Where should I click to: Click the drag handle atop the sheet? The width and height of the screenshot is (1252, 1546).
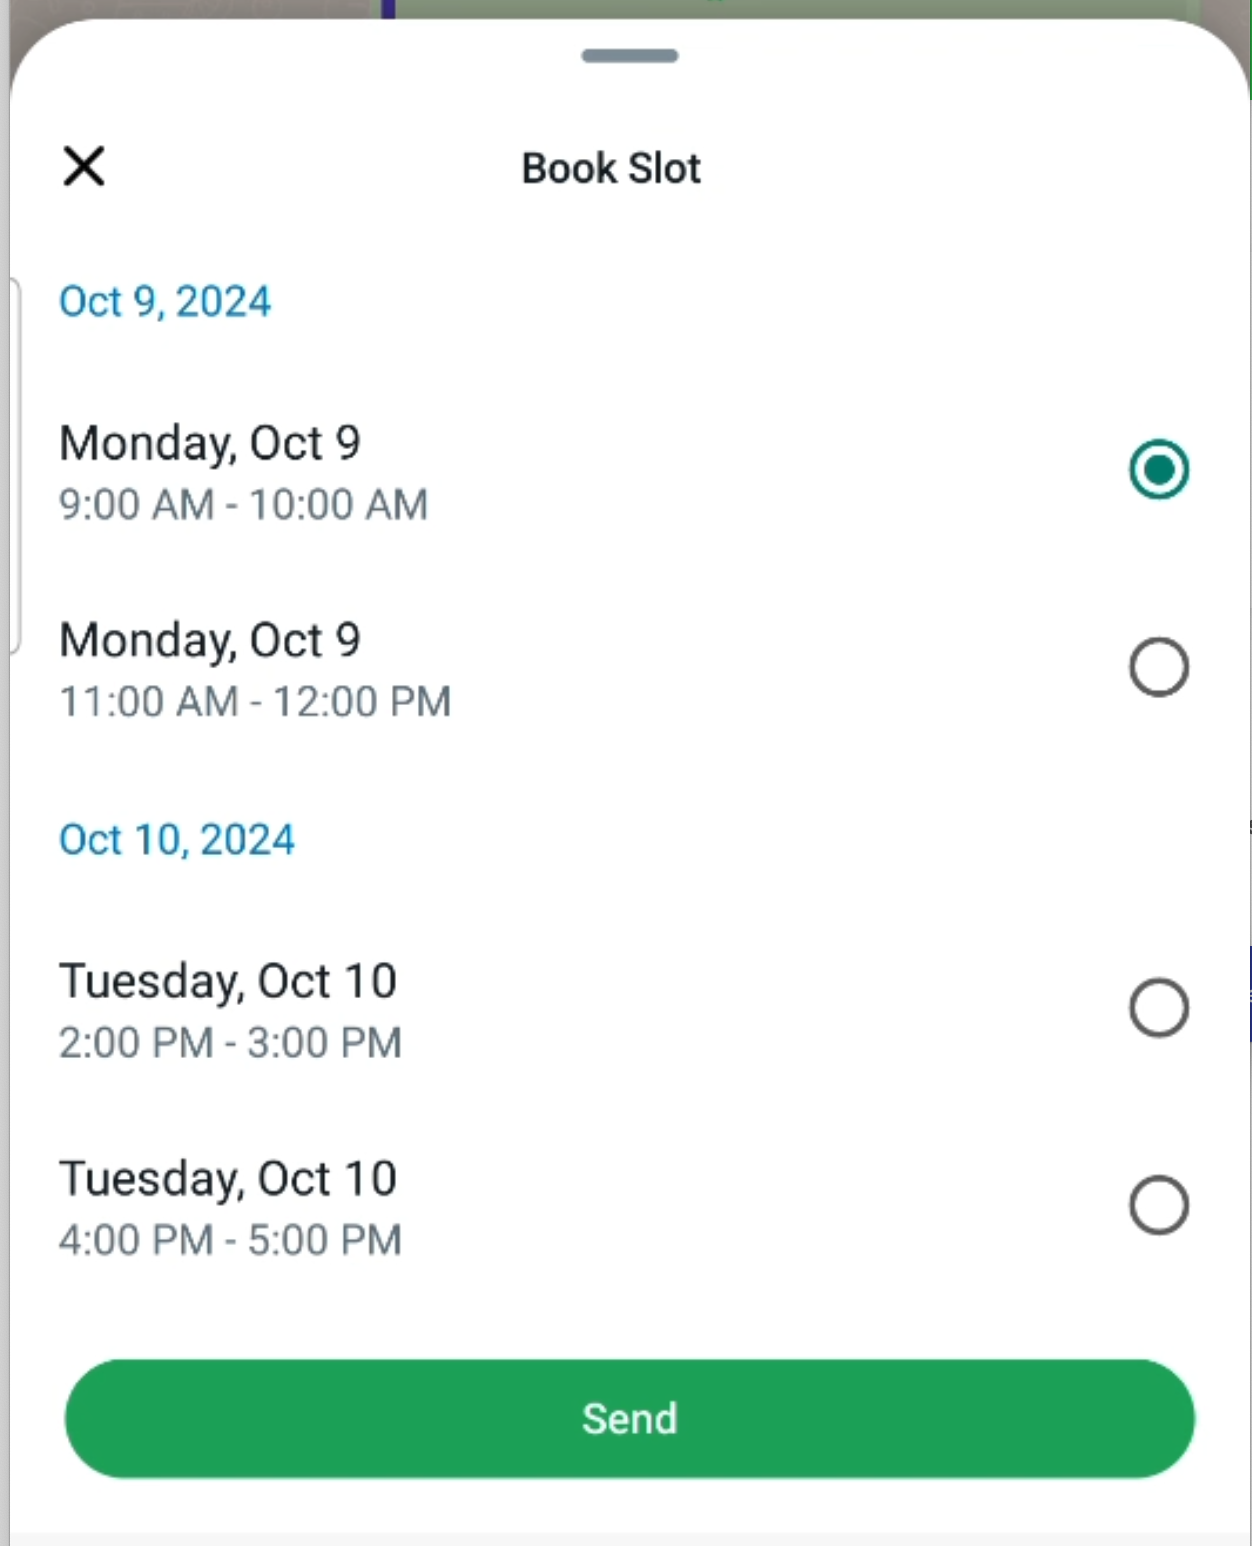pyautogui.click(x=630, y=56)
